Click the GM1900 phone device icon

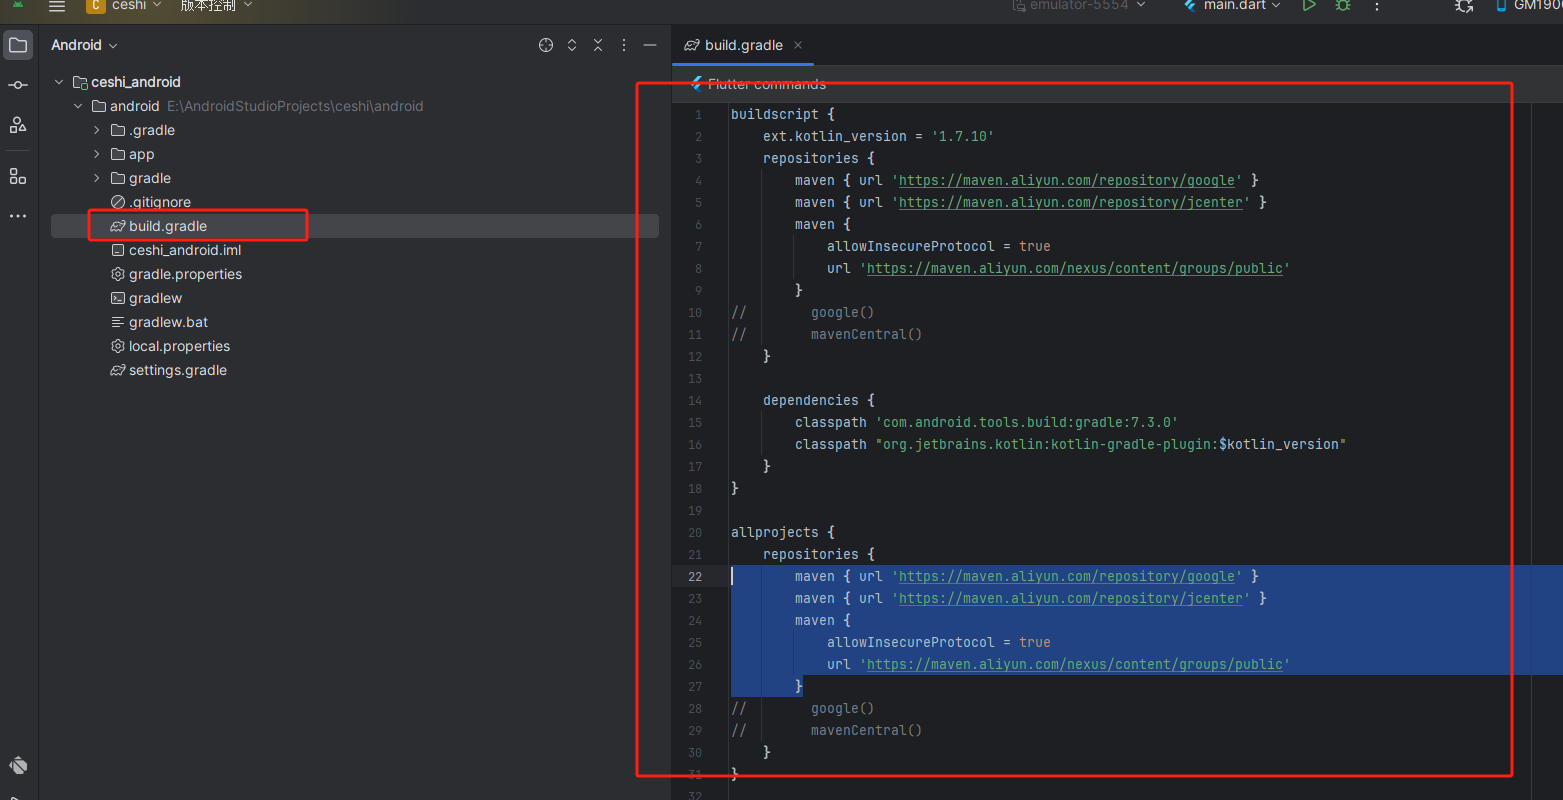pyautogui.click(x=1501, y=6)
